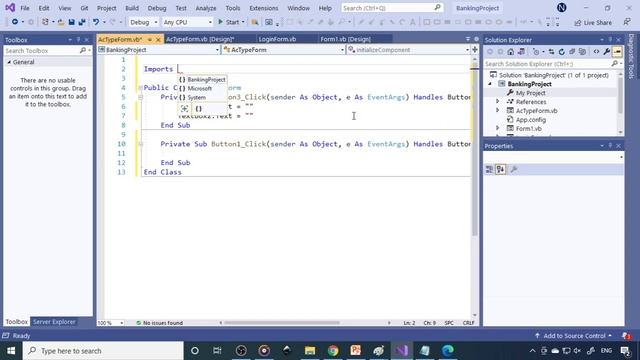640x360 pixels.
Task: Toggle the namespace filter in the IntelliSense popup
Action: pos(198,109)
